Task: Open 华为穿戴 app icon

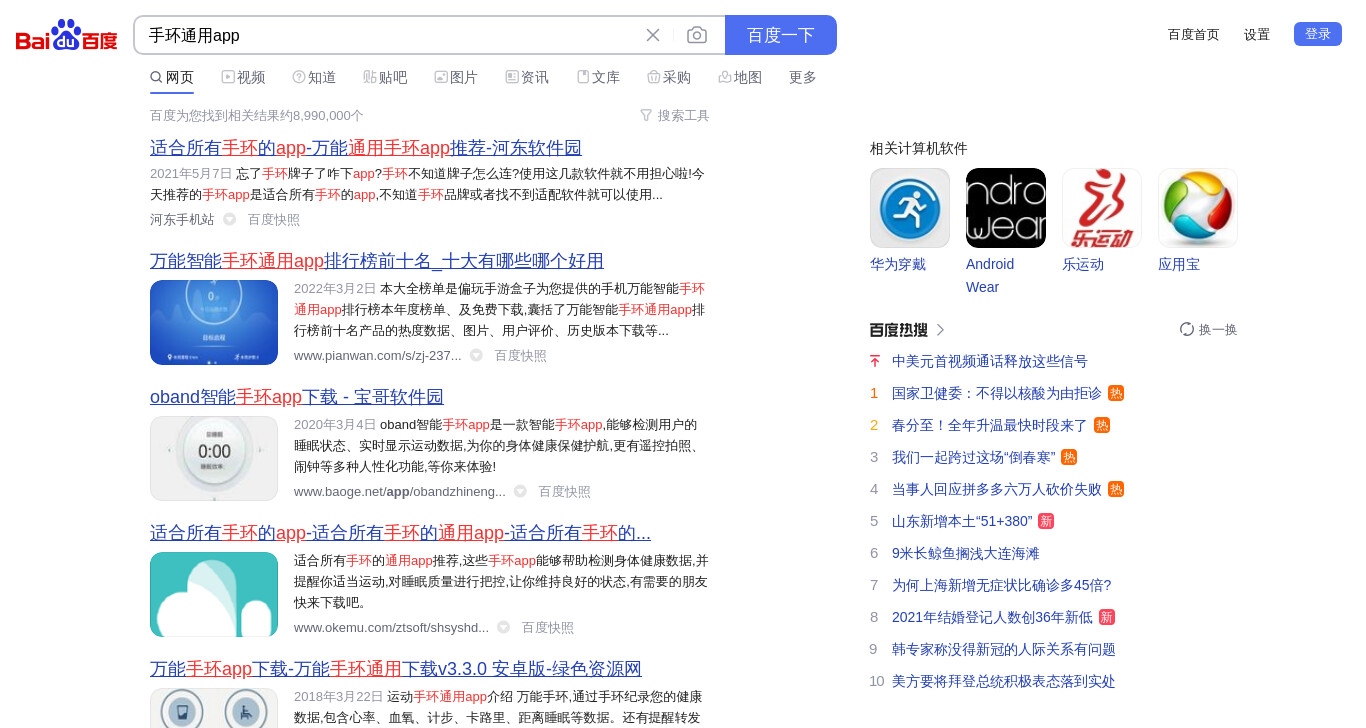Action: coord(910,208)
